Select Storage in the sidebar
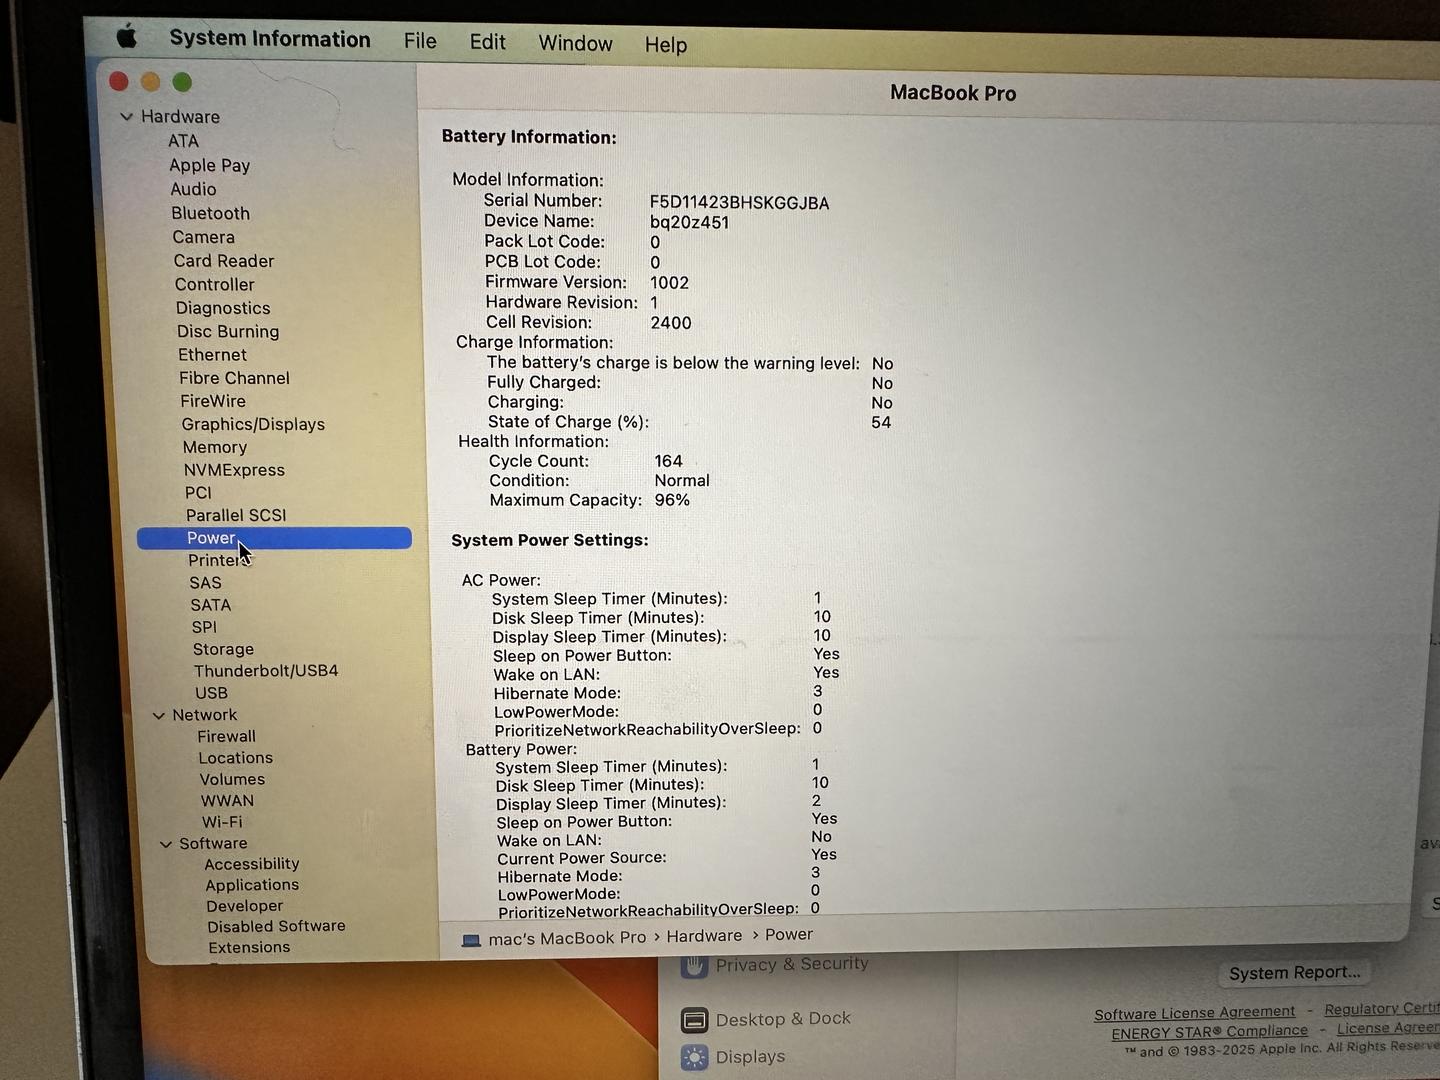Screen dimensions: 1440x1080 pyautogui.click(x=223, y=649)
